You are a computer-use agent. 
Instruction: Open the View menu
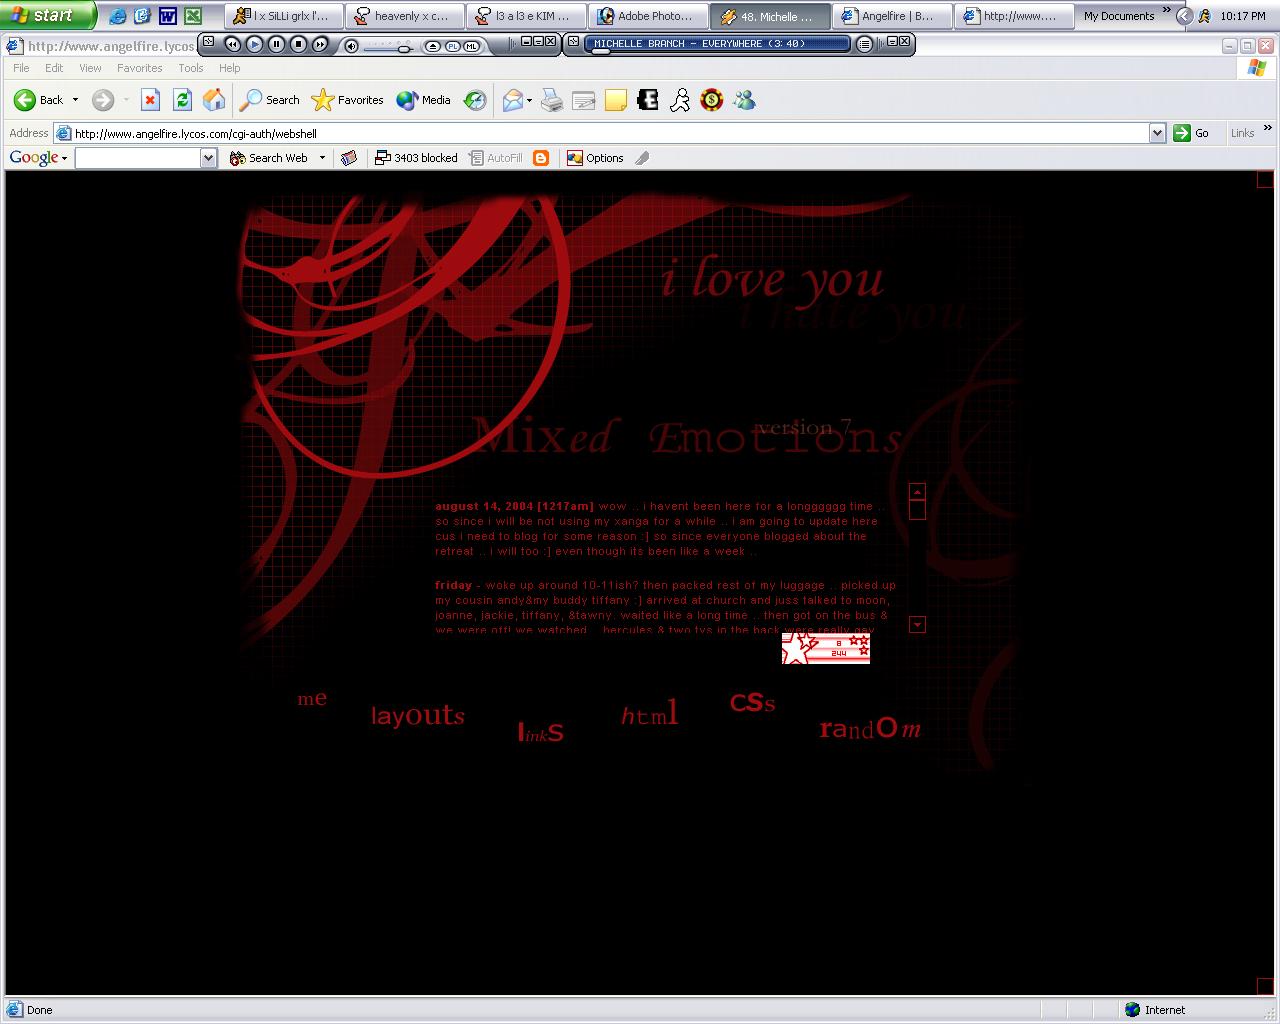tap(90, 68)
